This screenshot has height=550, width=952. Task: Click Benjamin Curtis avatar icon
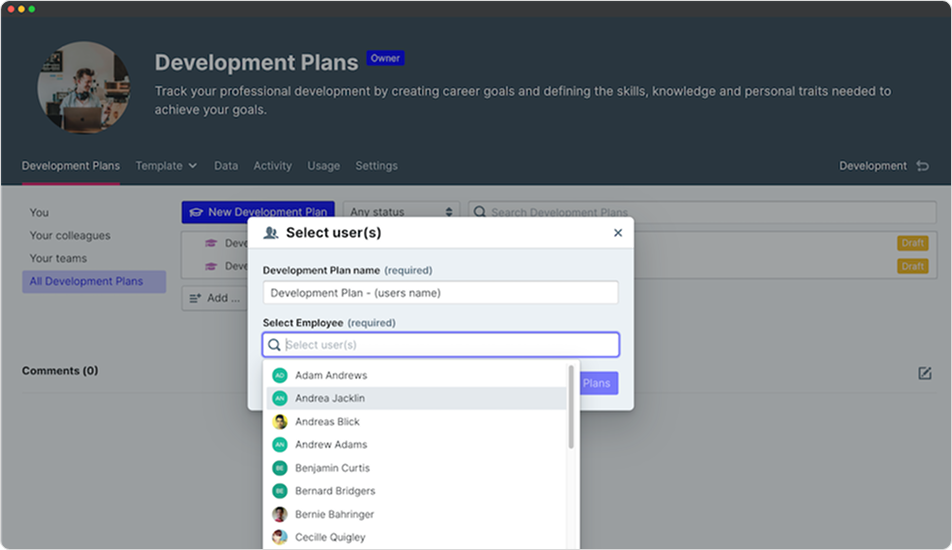[x=280, y=468]
